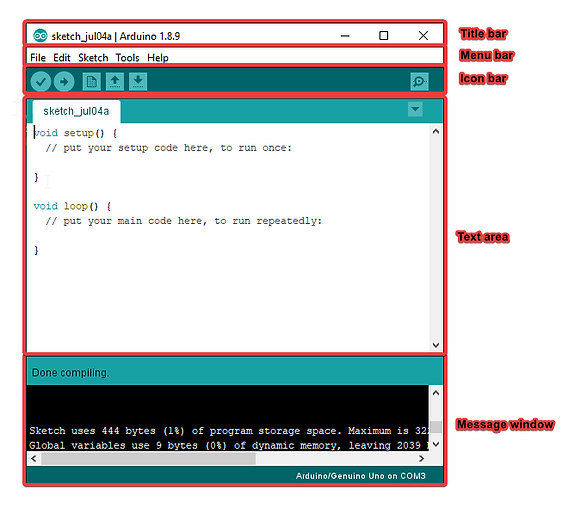This screenshot has width=562, height=509.
Task: Click console horizontal scrollbar left arrow
Action: tap(34, 458)
